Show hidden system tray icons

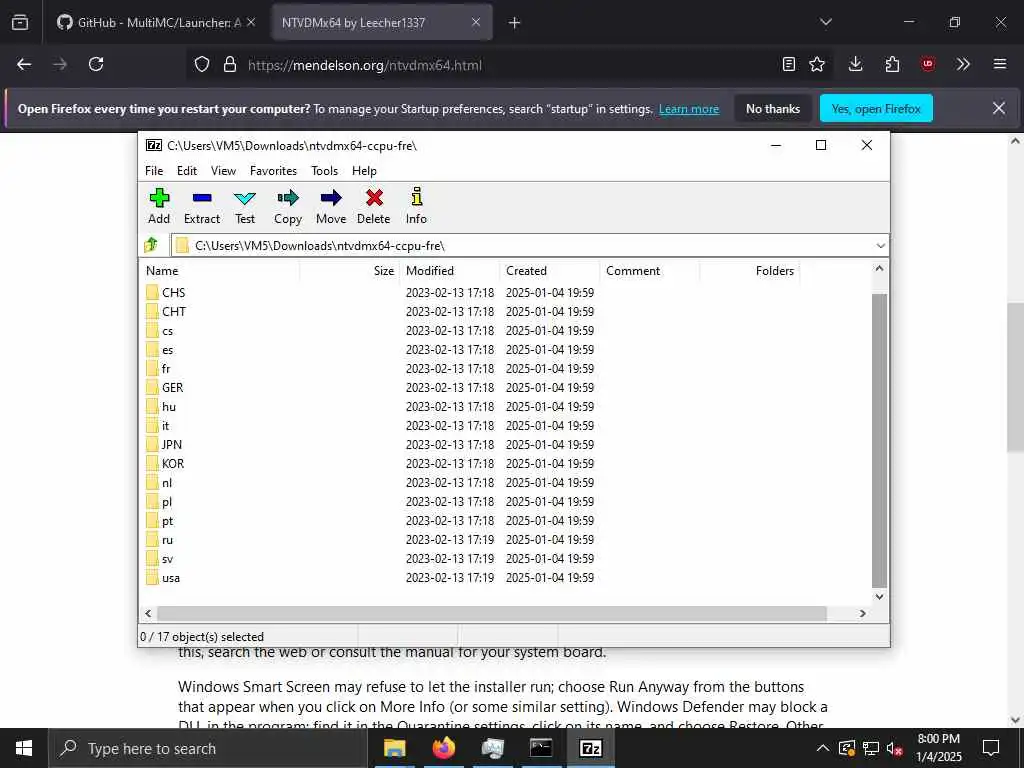pos(823,748)
